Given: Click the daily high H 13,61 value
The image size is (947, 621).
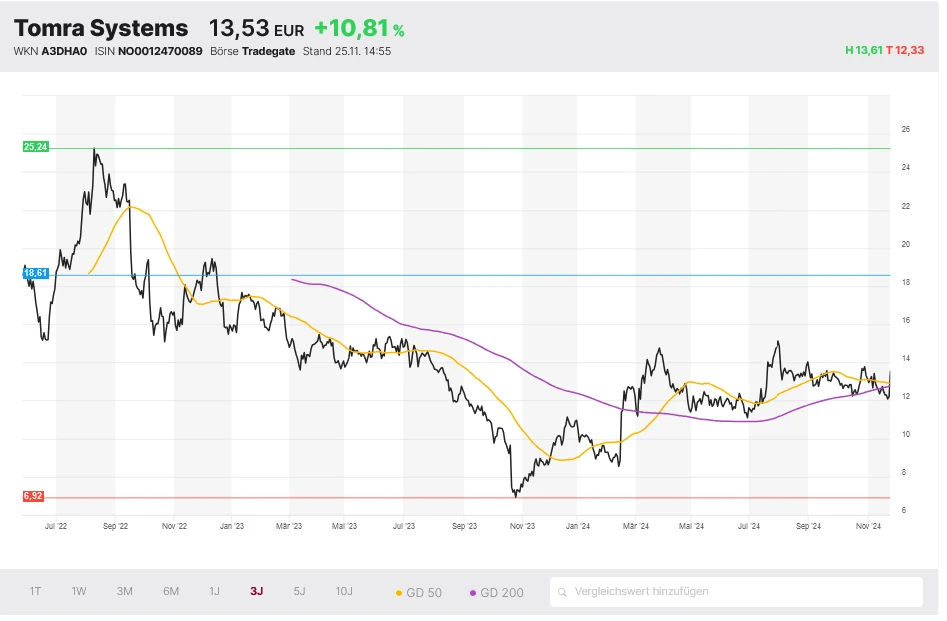Looking at the screenshot, I should coord(863,50).
